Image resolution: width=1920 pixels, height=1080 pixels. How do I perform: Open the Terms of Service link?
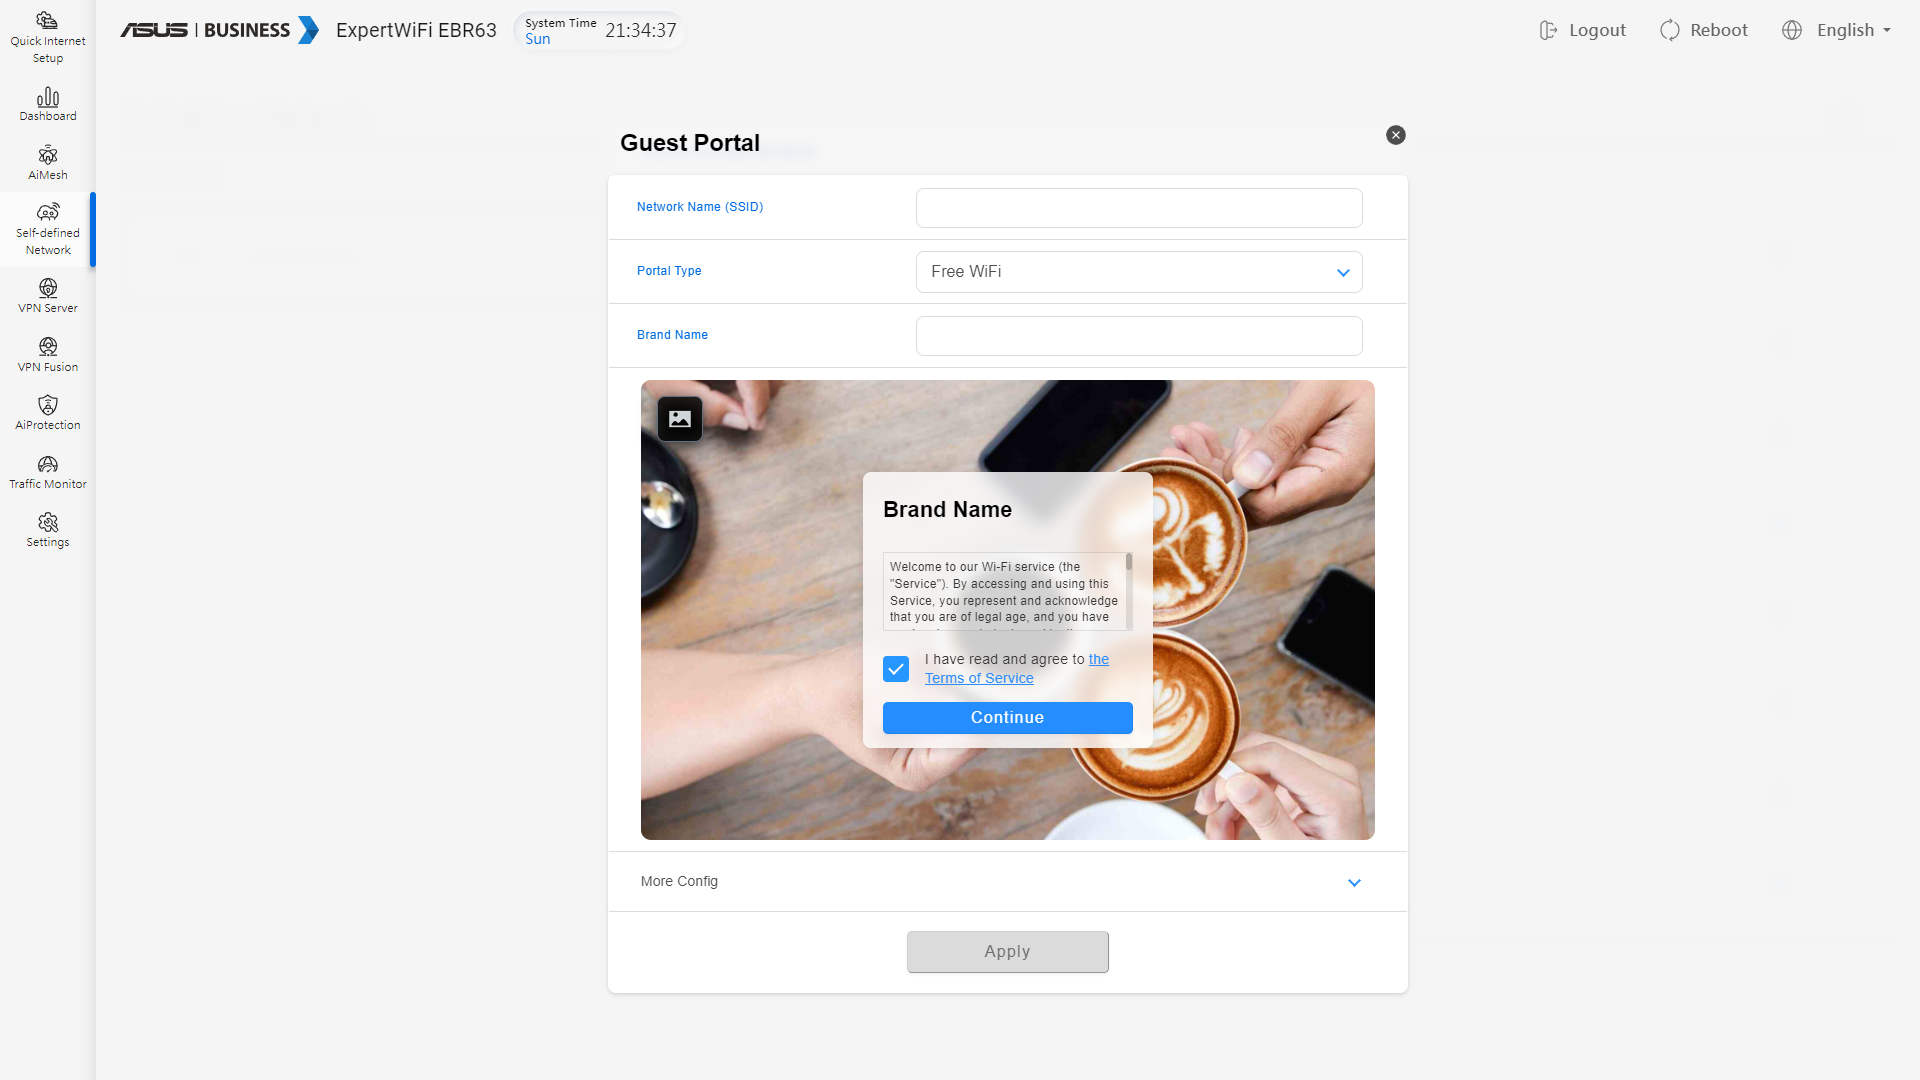(979, 678)
